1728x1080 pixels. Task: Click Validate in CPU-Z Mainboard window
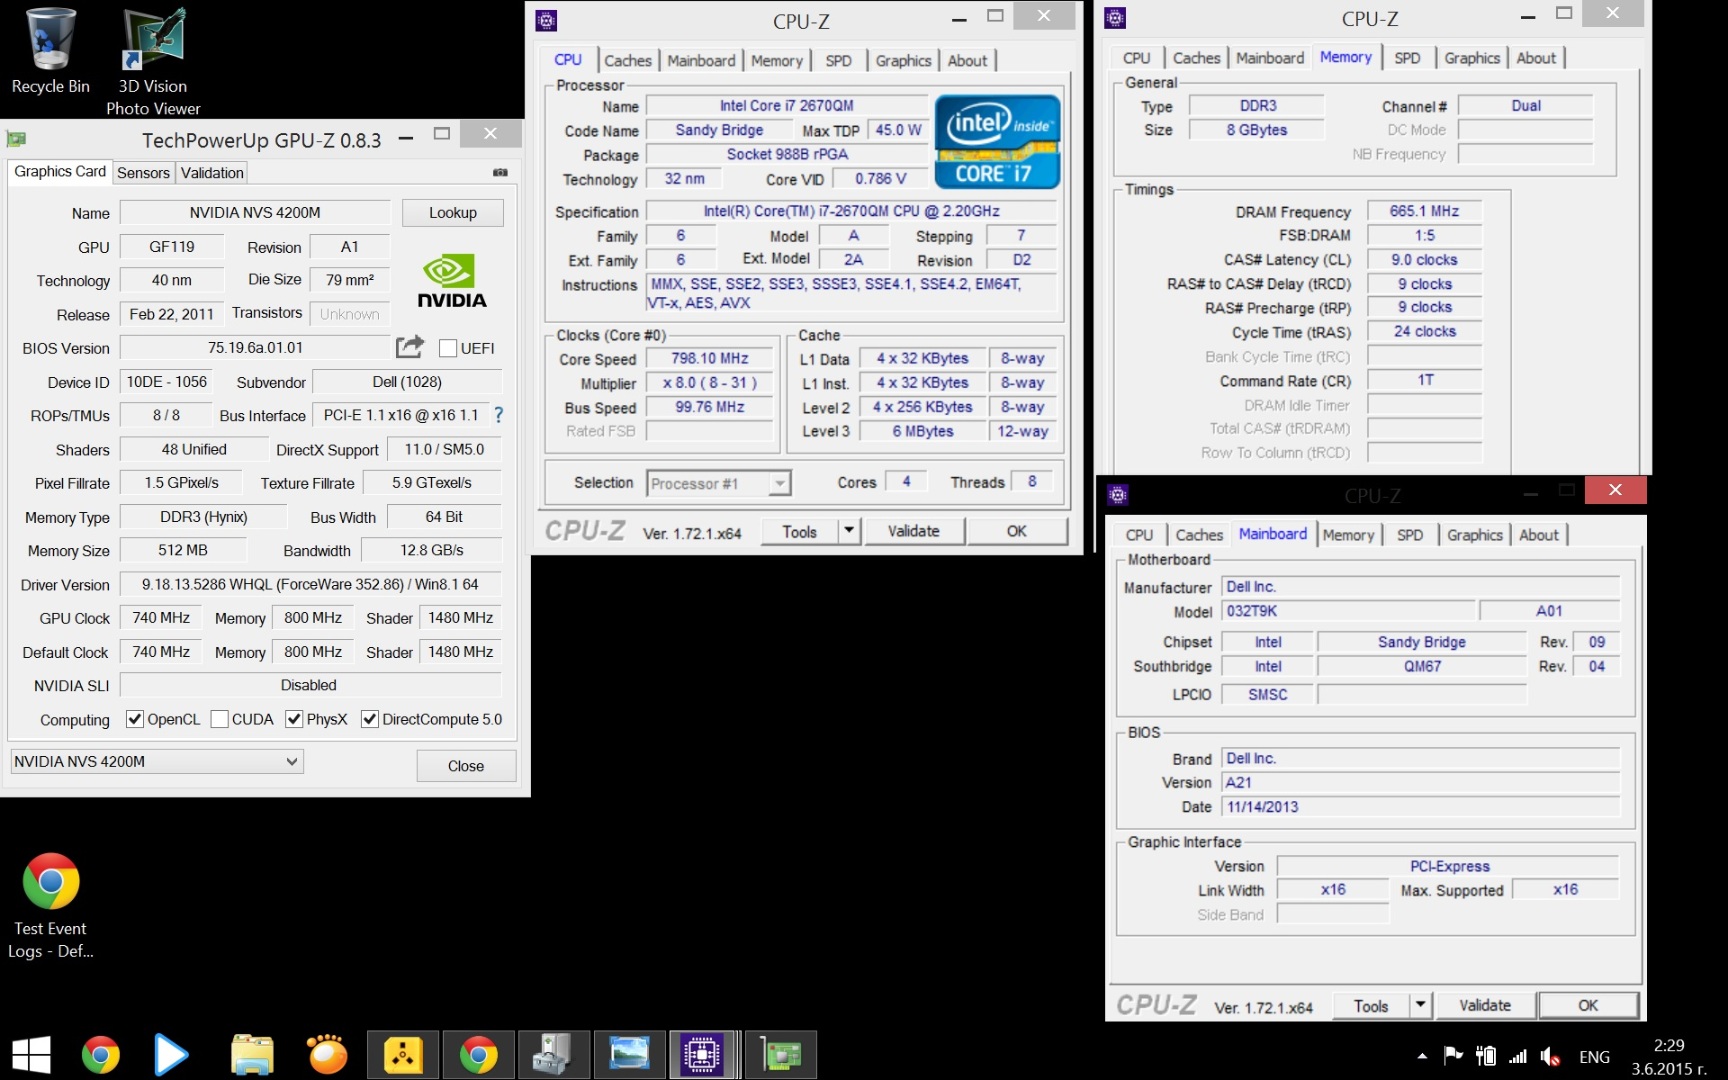pos(1485,1005)
